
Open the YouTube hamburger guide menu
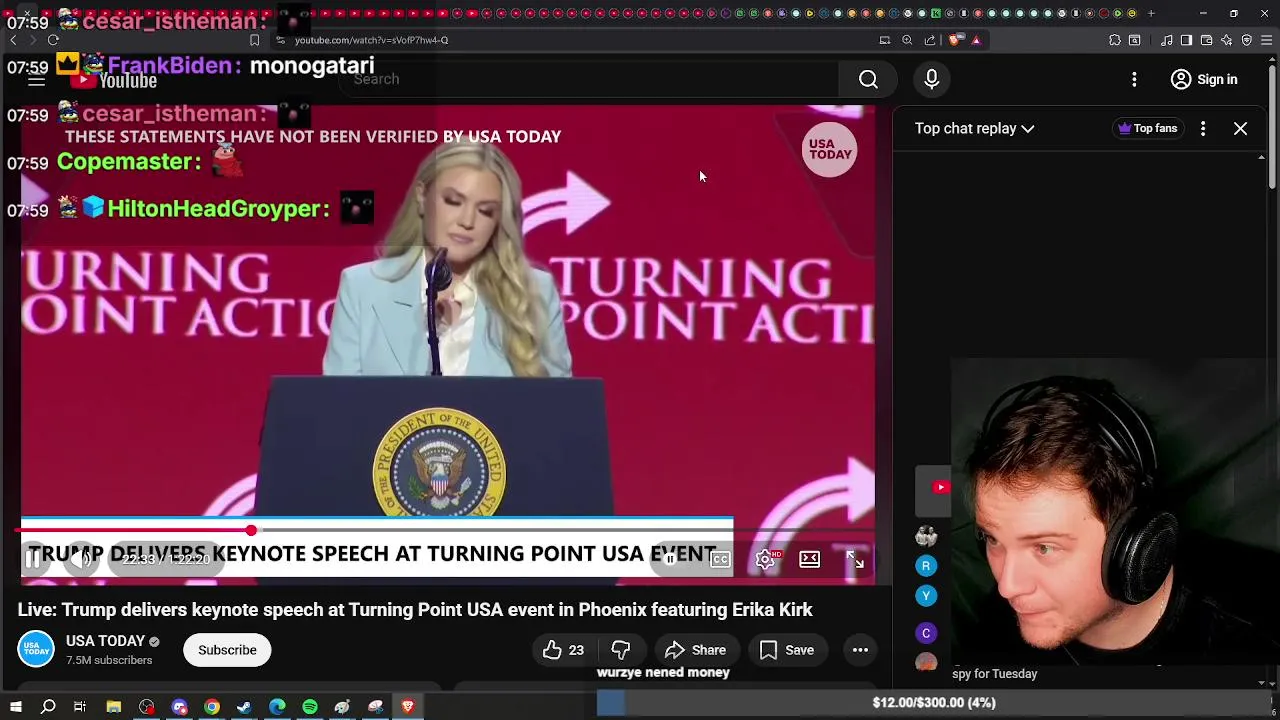tap(36, 80)
